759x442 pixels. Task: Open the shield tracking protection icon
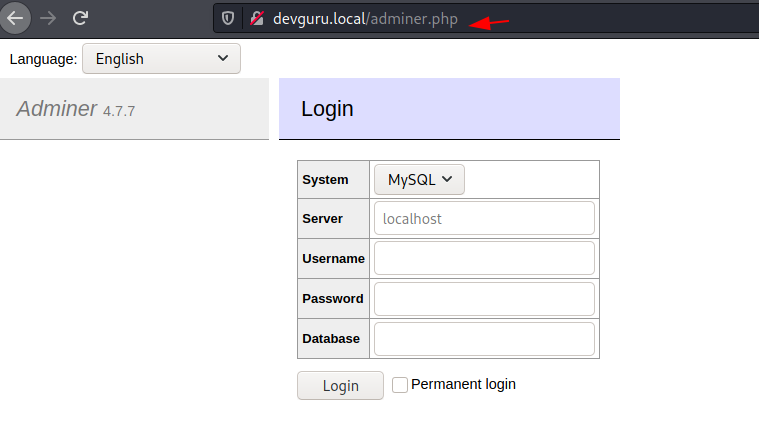pyautogui.click(x=228, y=19)
